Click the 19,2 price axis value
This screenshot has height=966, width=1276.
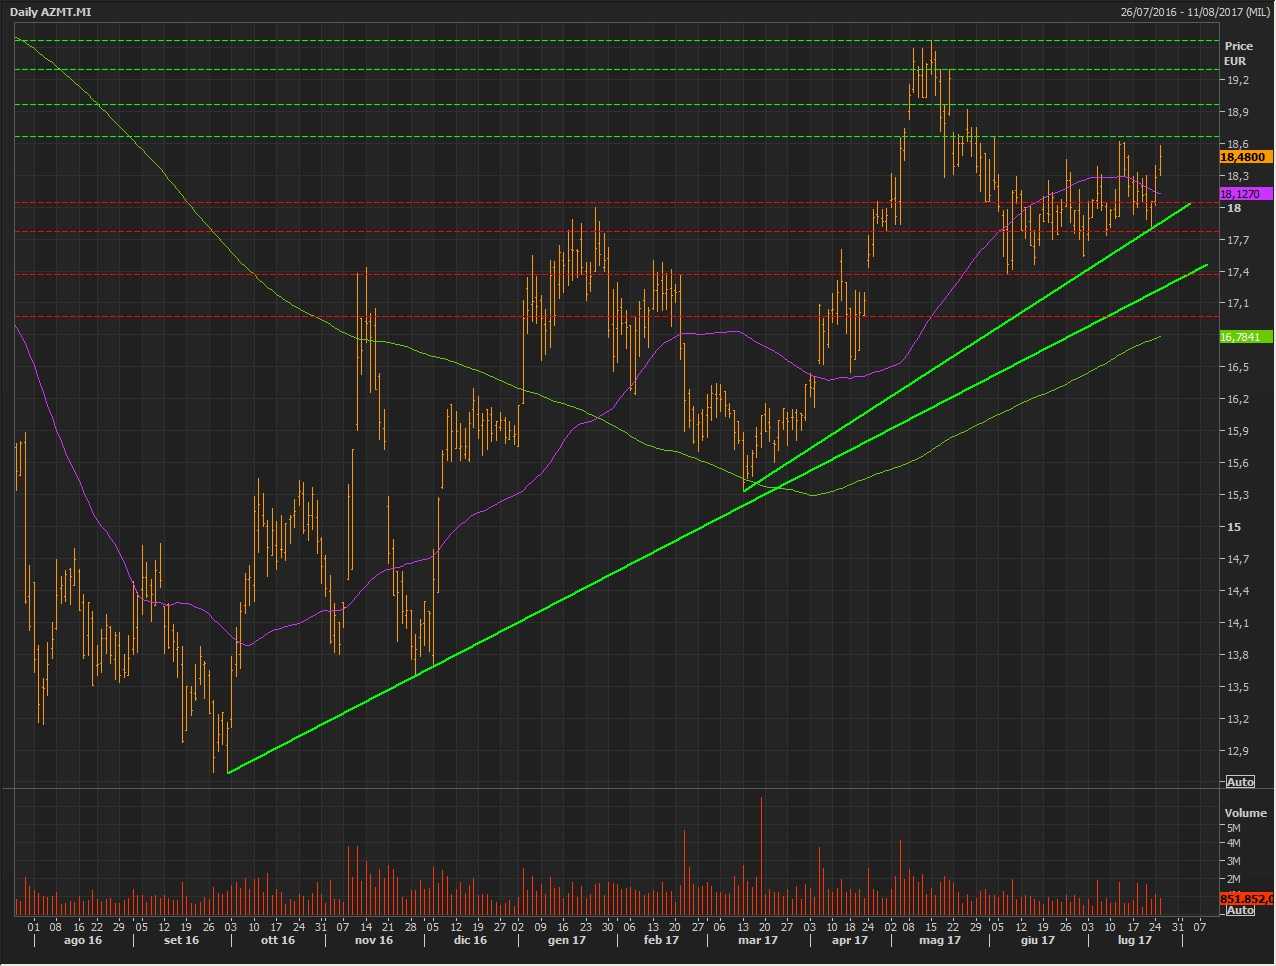click(1237, 80)
